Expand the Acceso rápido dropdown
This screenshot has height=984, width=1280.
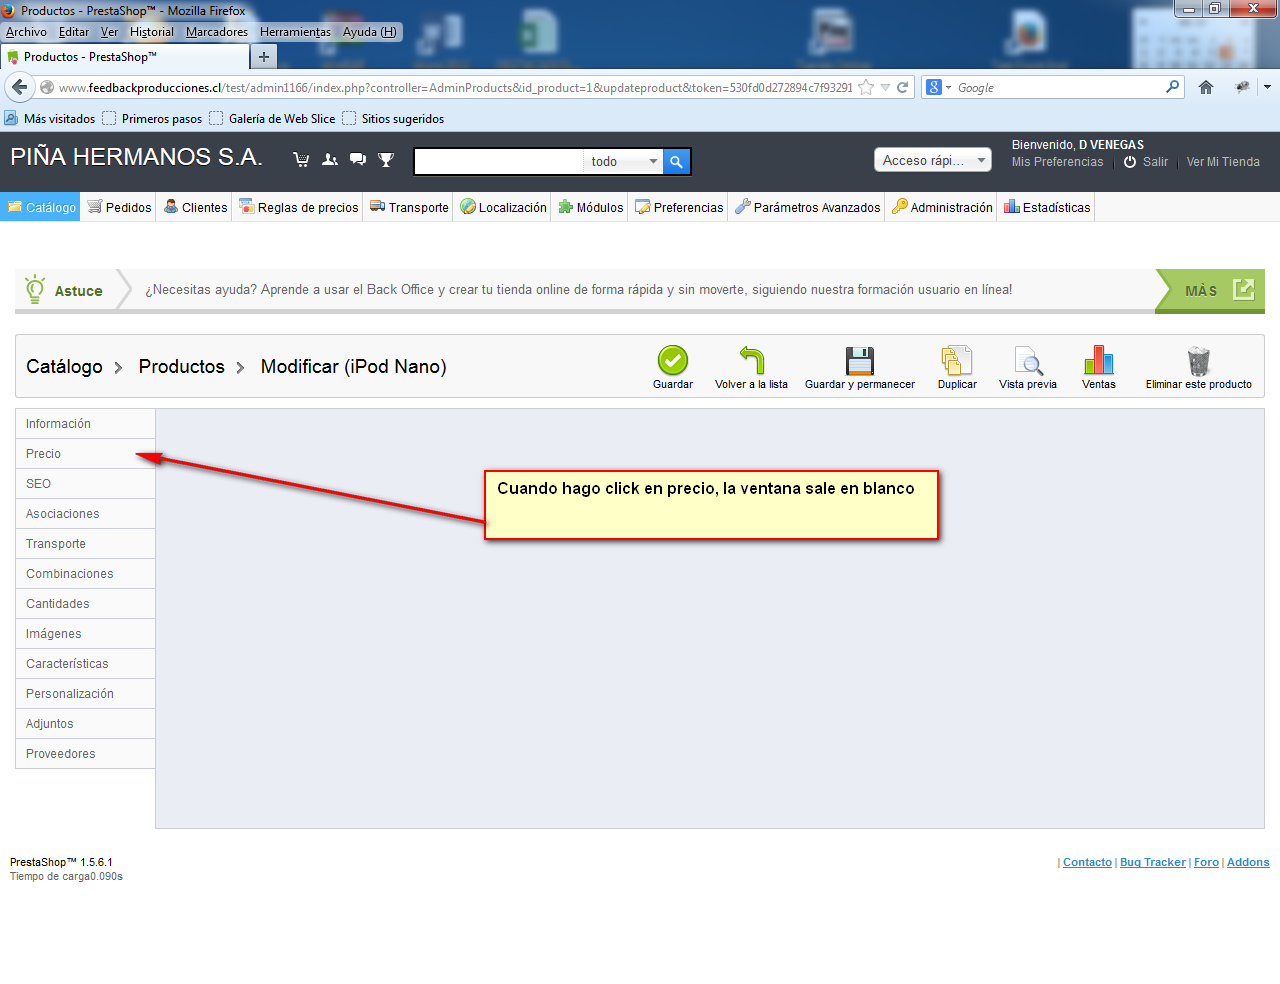click(933, 160)
